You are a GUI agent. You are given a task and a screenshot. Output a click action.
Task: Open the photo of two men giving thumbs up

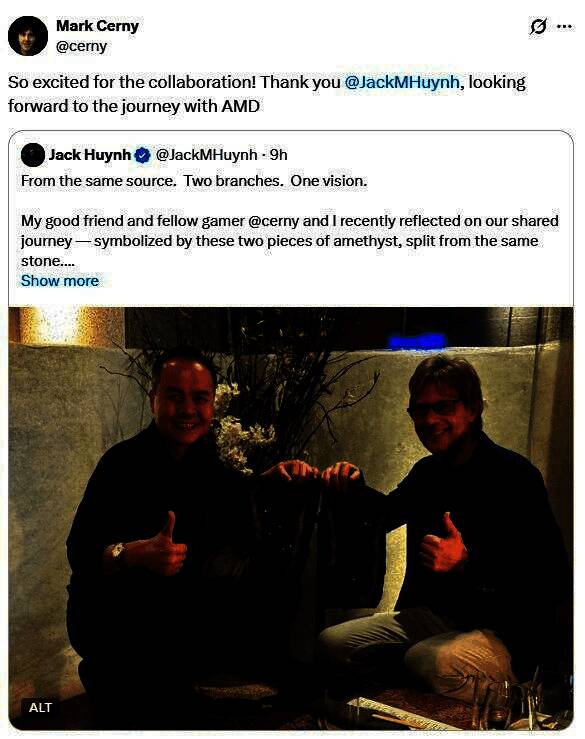click(x=291, y=518)
